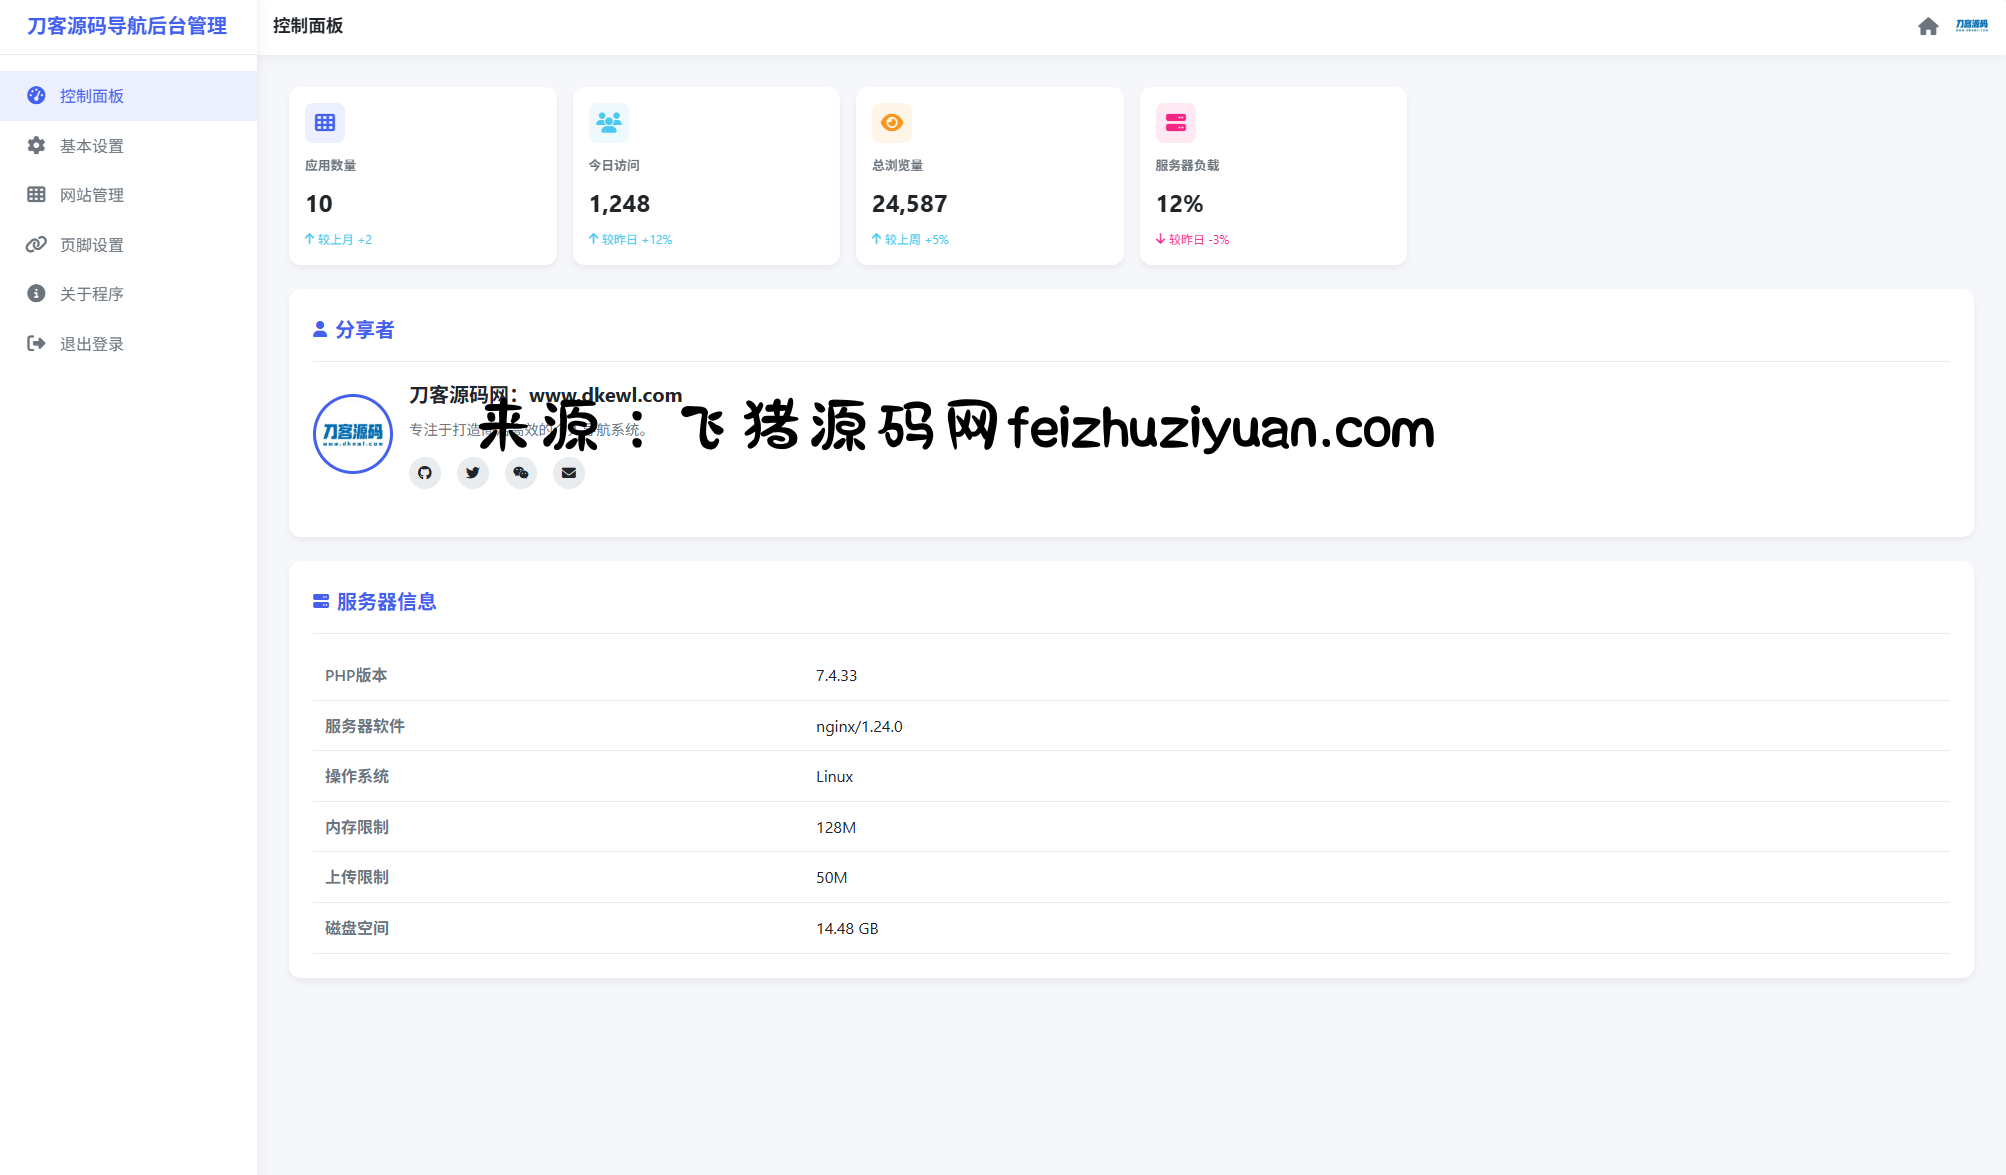Screen dimensions: 2006x1175
Task: Go to 网站管理 in the sidebar
Action: tap(92, 195)
